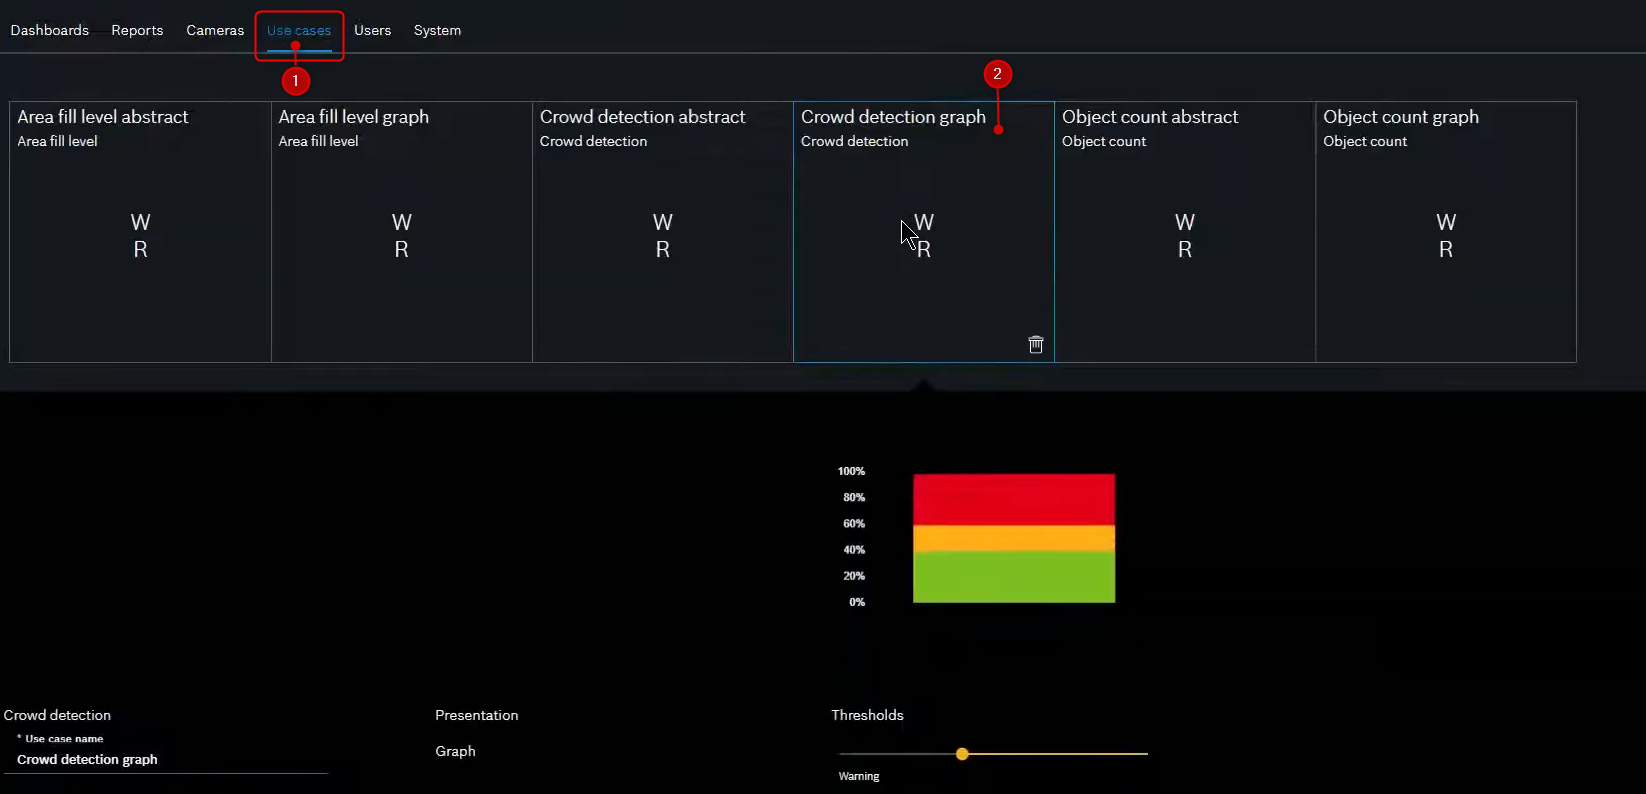
Task: Choose the Crowd detection abstract card
Action: (x=662, y=232)
